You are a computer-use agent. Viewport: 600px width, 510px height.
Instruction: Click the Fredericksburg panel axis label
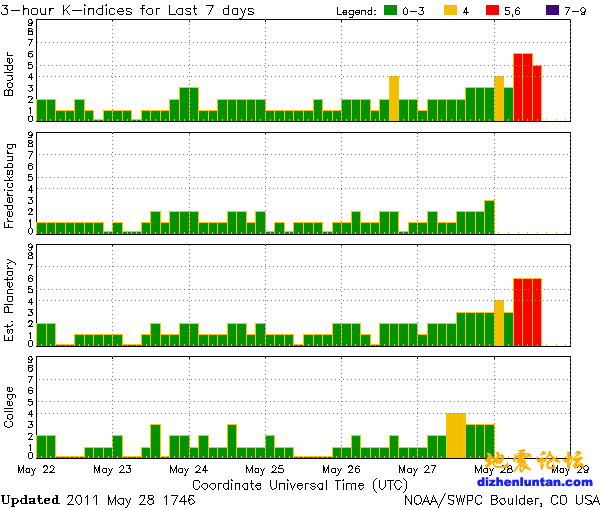coord(10,188)
